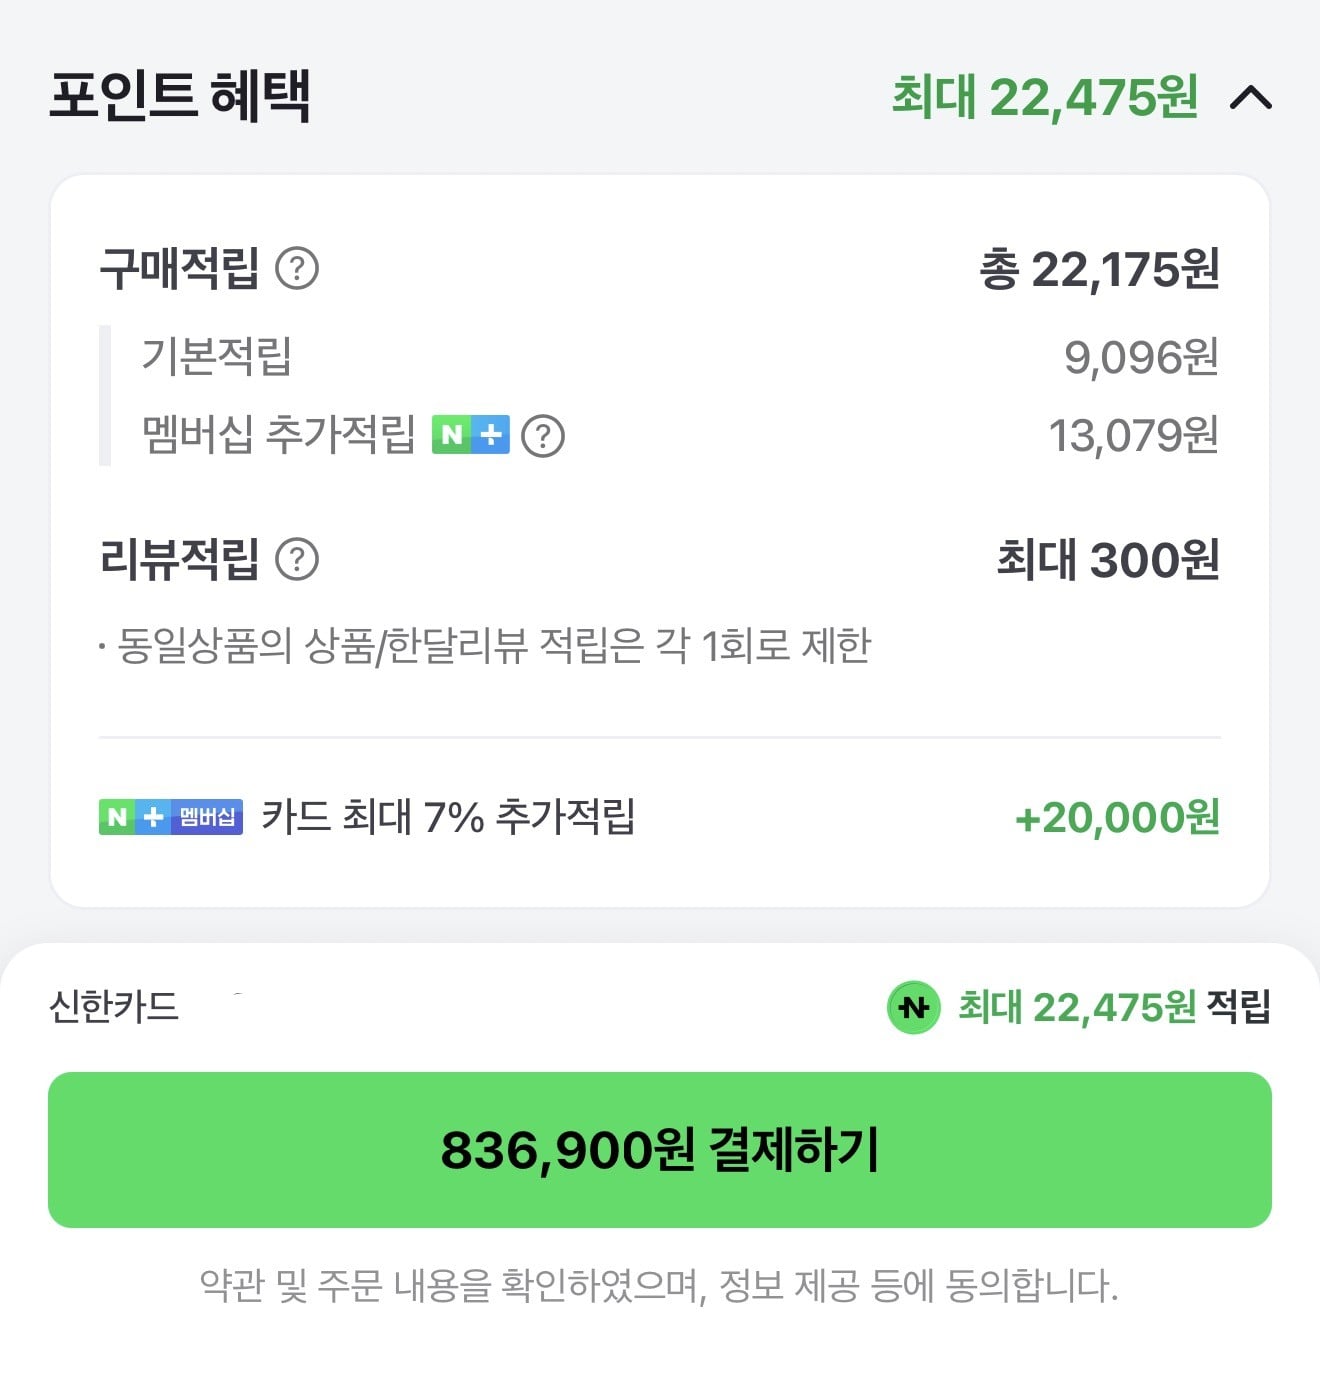Viewport: 1320px width, 1375px height.
Task: Open help icon next to 구매적립
Action: pos(297,269)
